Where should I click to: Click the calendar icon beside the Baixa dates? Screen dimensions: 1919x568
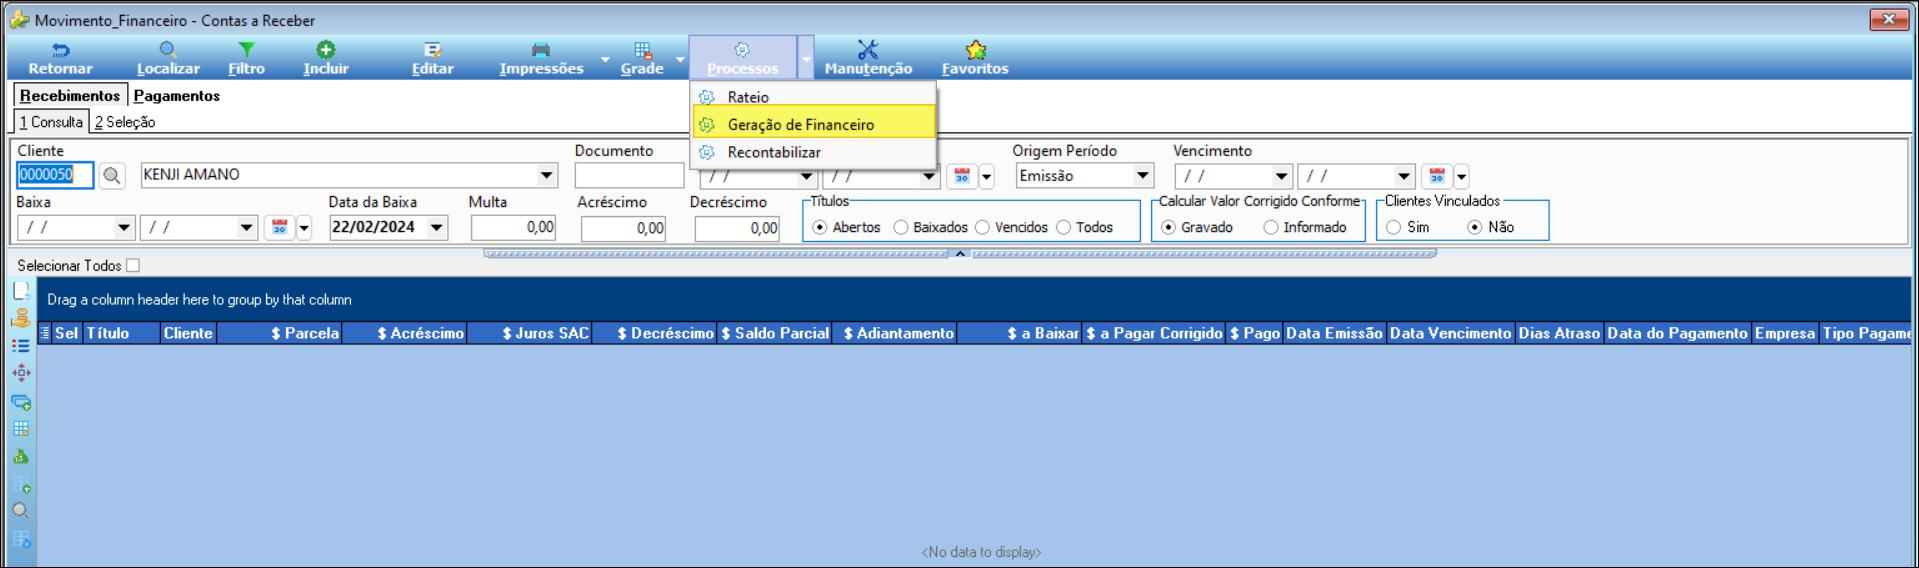pyautogui.click(x=279, y=228)
